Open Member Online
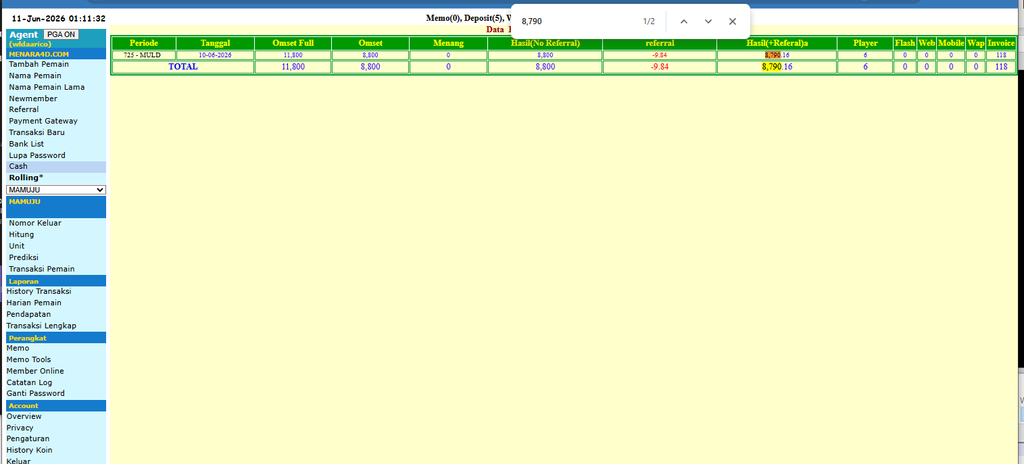The width and height of the screenshot is (1024, 464). 35,371
